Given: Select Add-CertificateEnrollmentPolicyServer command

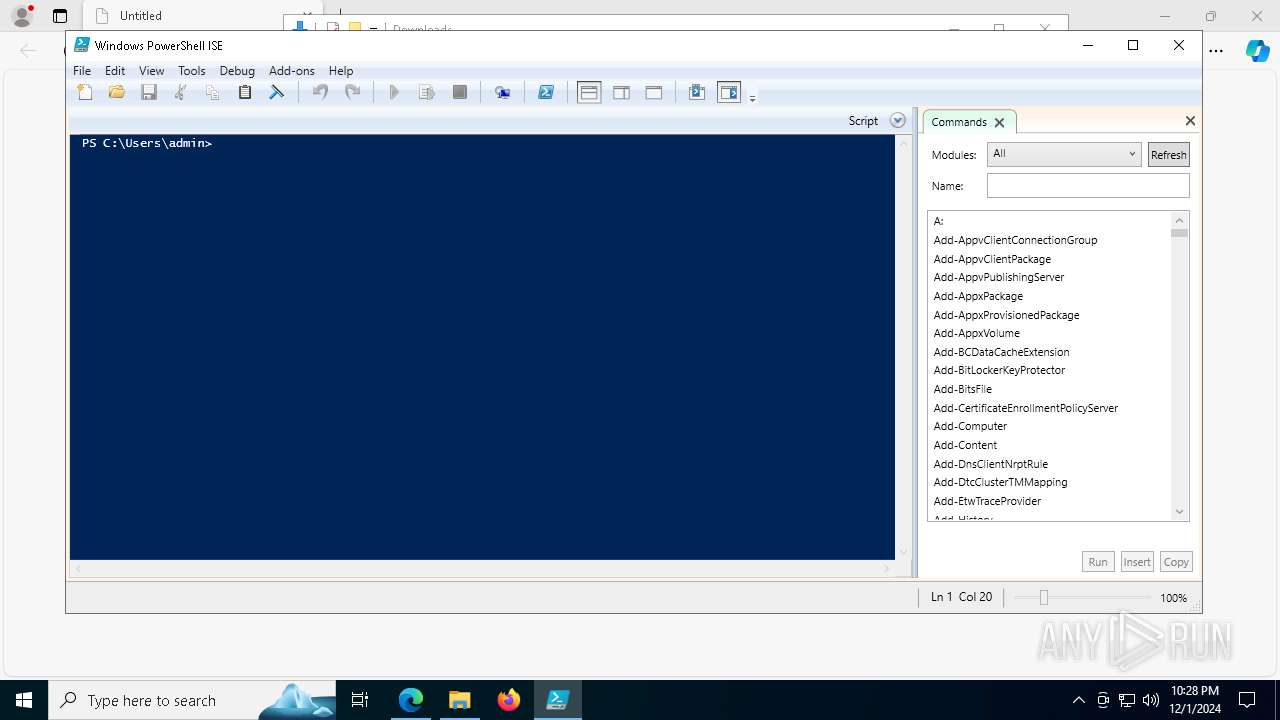Looking at the screenshot, I should [1026, 408].
